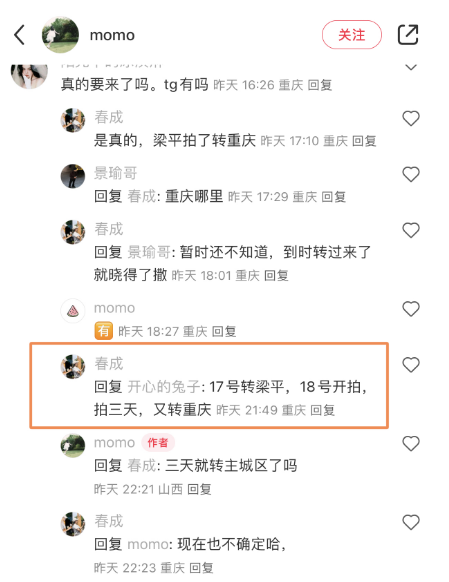The width and height of the screenshot is (449, 582).
Task: Reply to 景瑜哥's 17:29 comment
Action: [x=333, y=197]
